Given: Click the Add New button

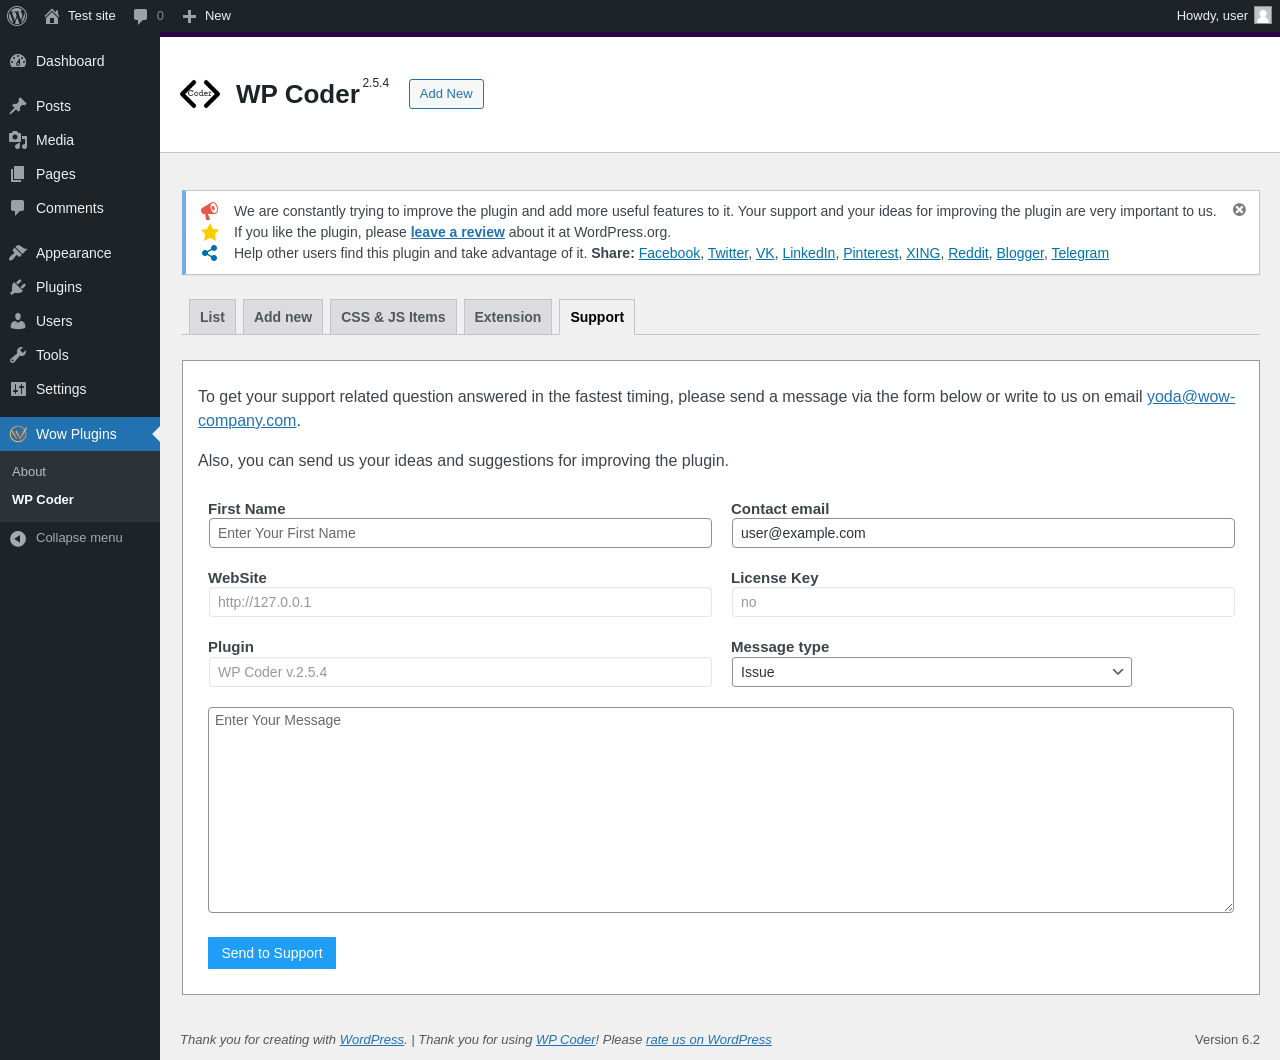Looking at the screenshot, I should pos(446,94).
